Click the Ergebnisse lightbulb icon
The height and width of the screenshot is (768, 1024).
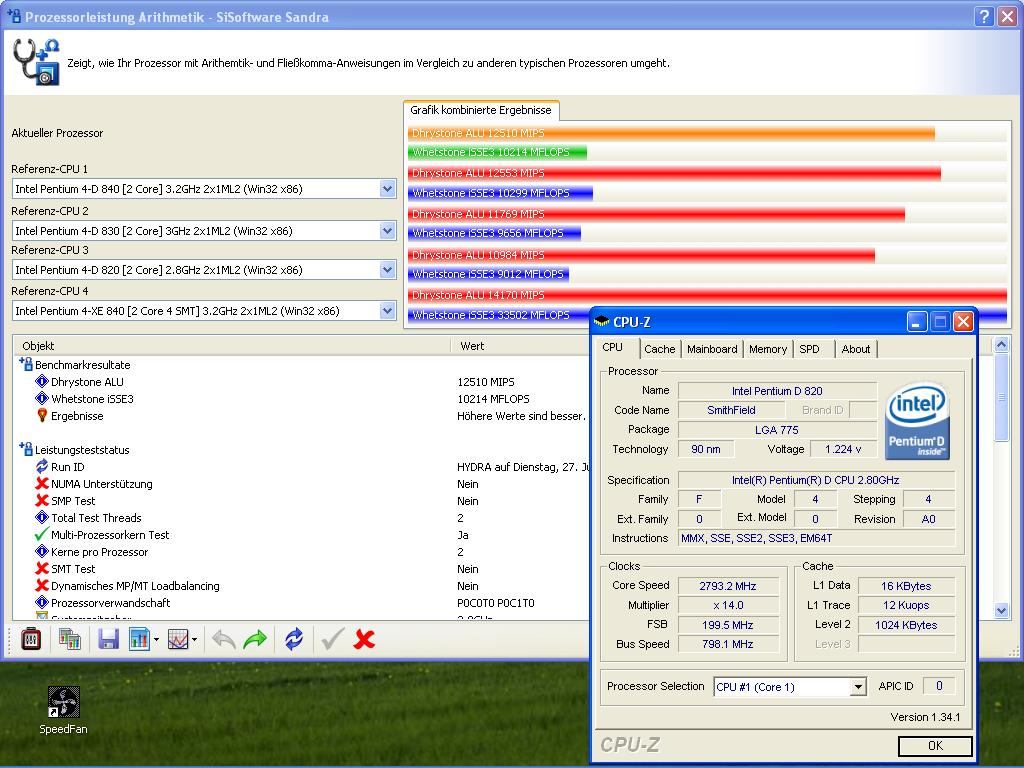(x=42, y=415)
